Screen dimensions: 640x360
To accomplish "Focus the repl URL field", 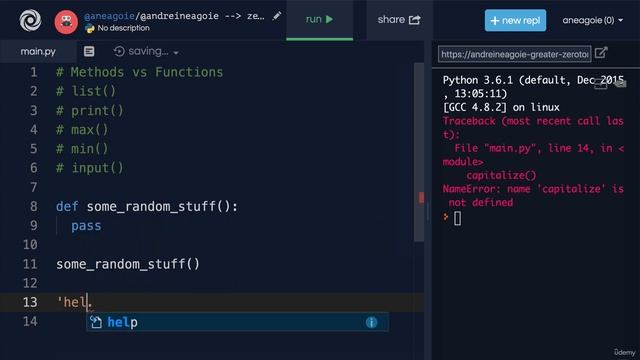I will pyautogui.click(x=514, y=54).
